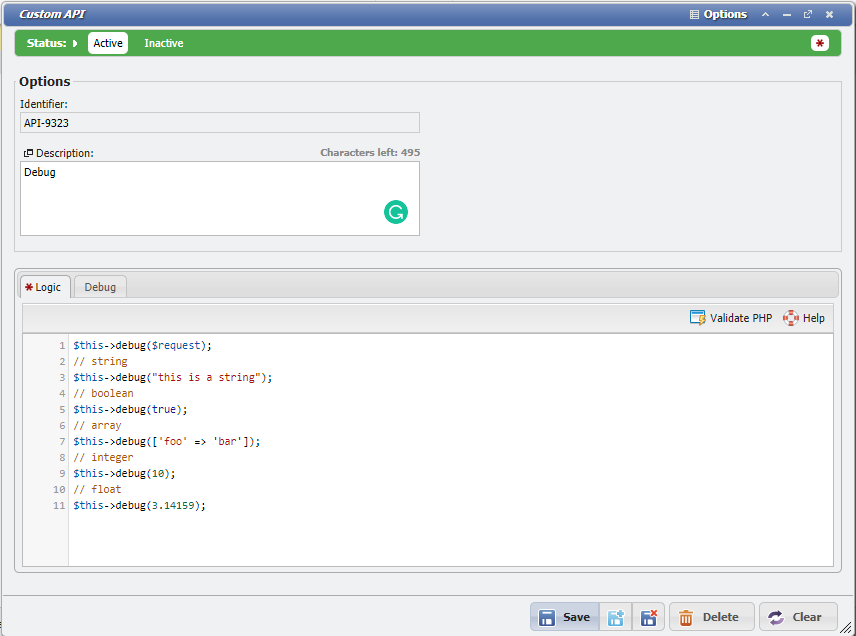Screen dimensions: 856x636
Task: Click the red asterisk badge in status bar
Action: pyautogui.click(x=820, y=43)
